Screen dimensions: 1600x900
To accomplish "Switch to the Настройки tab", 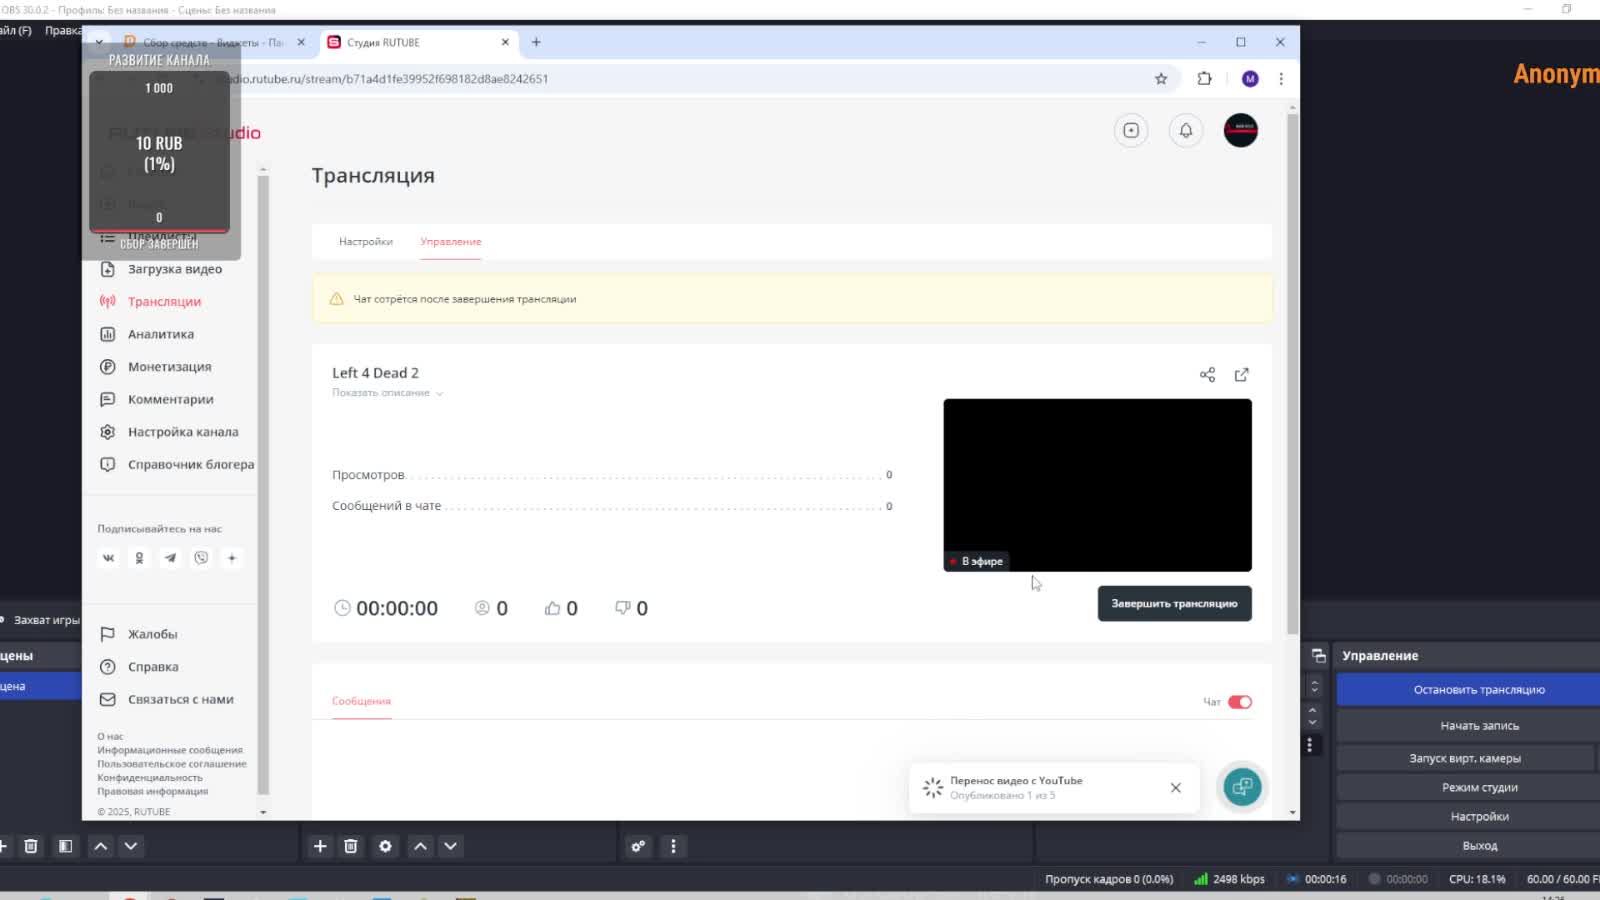I will 366,242.
